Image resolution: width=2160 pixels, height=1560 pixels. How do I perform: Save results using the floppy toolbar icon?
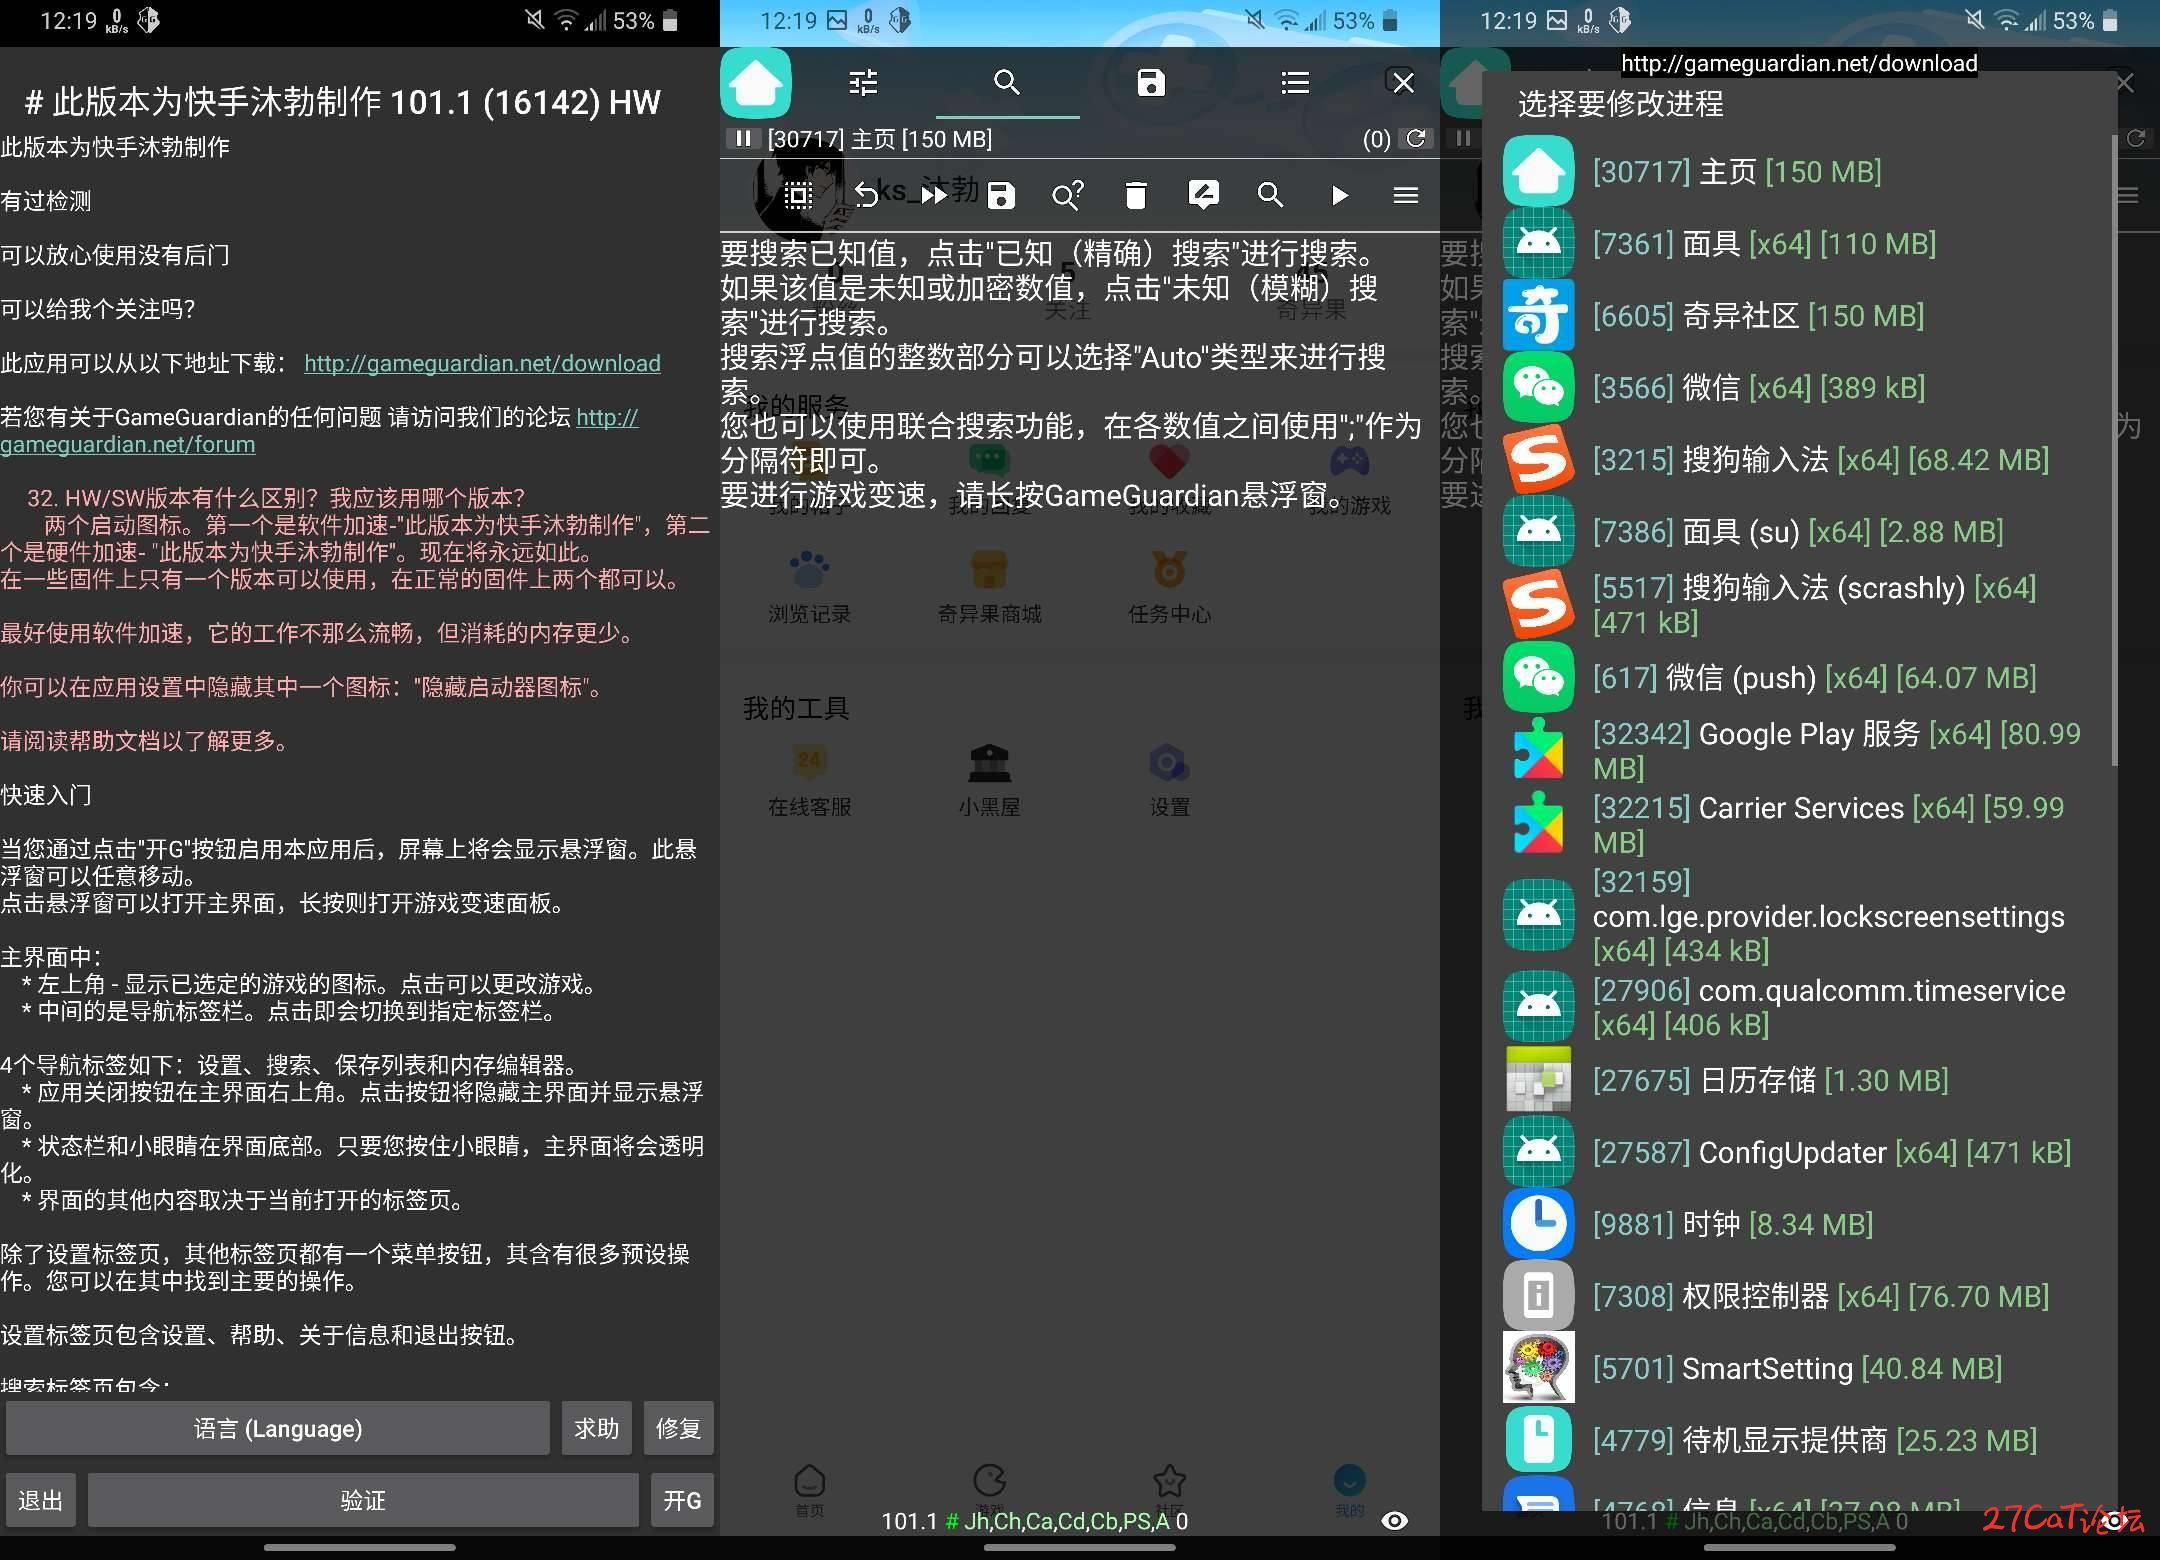[x=1001, y=195]
